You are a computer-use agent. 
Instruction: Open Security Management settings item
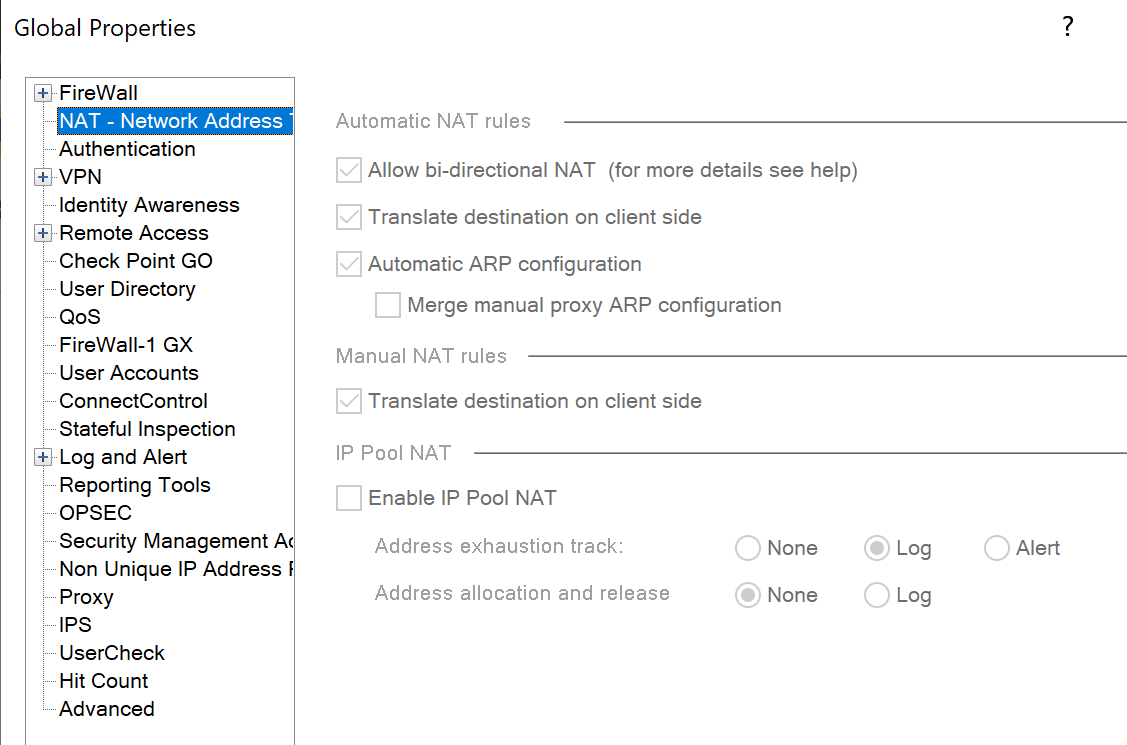[x=176, y=541]
